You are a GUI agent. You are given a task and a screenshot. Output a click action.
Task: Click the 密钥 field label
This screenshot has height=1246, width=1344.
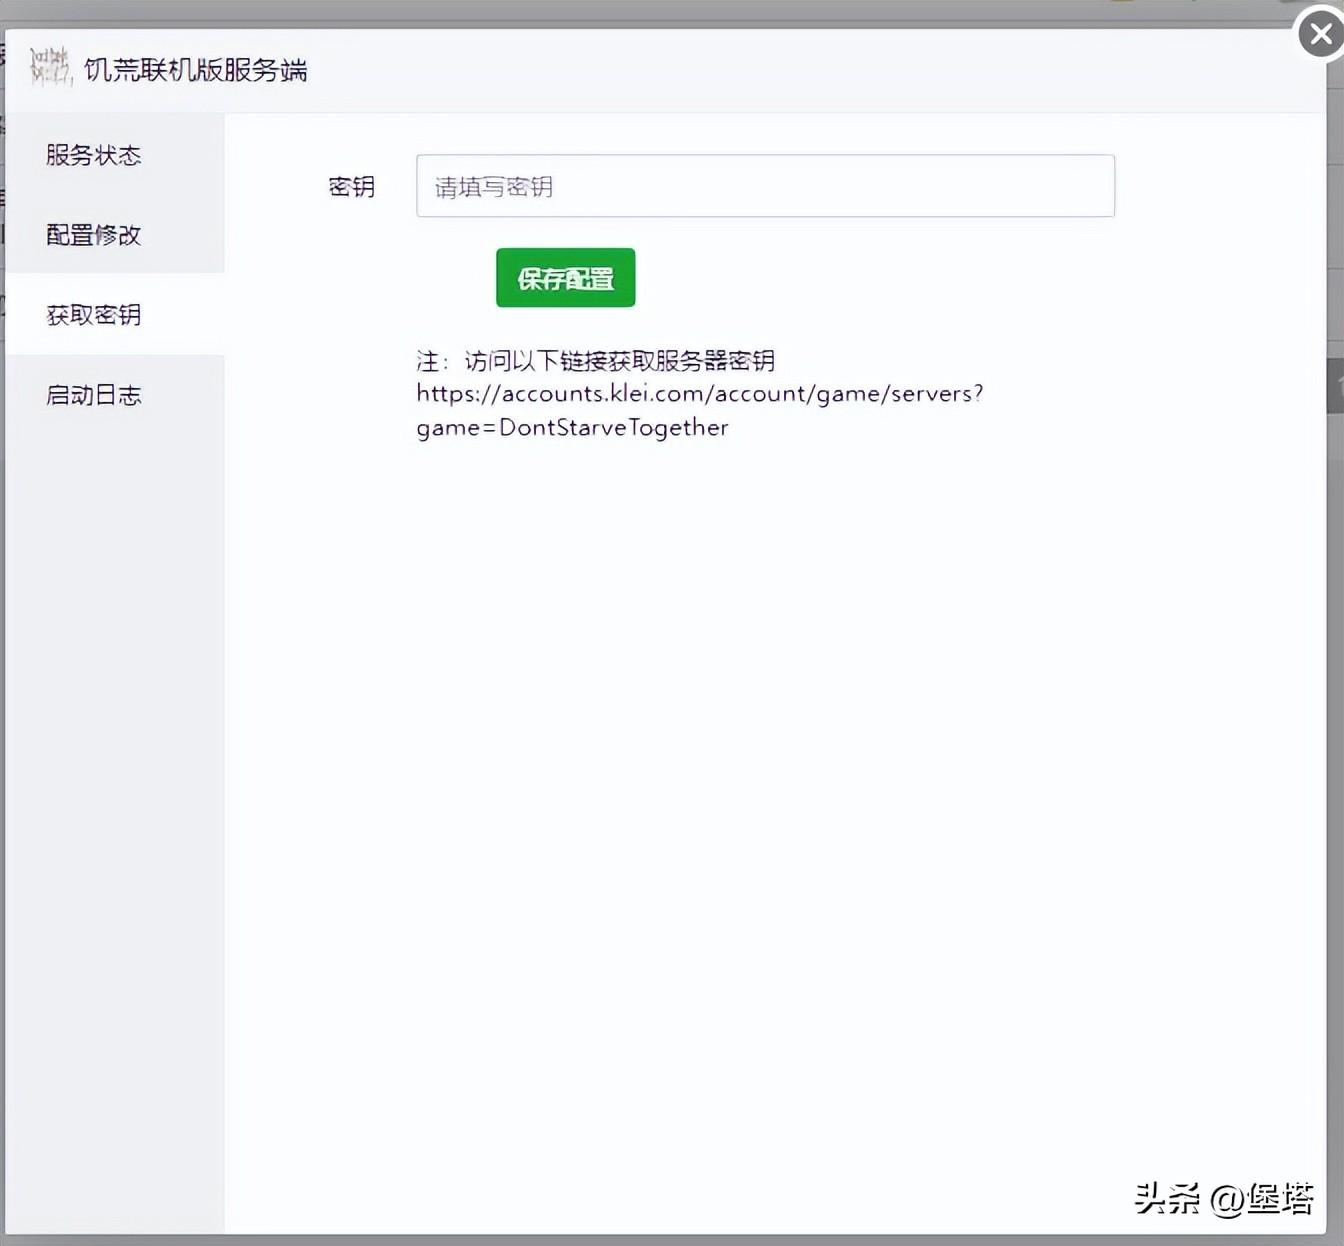point(351,187)
